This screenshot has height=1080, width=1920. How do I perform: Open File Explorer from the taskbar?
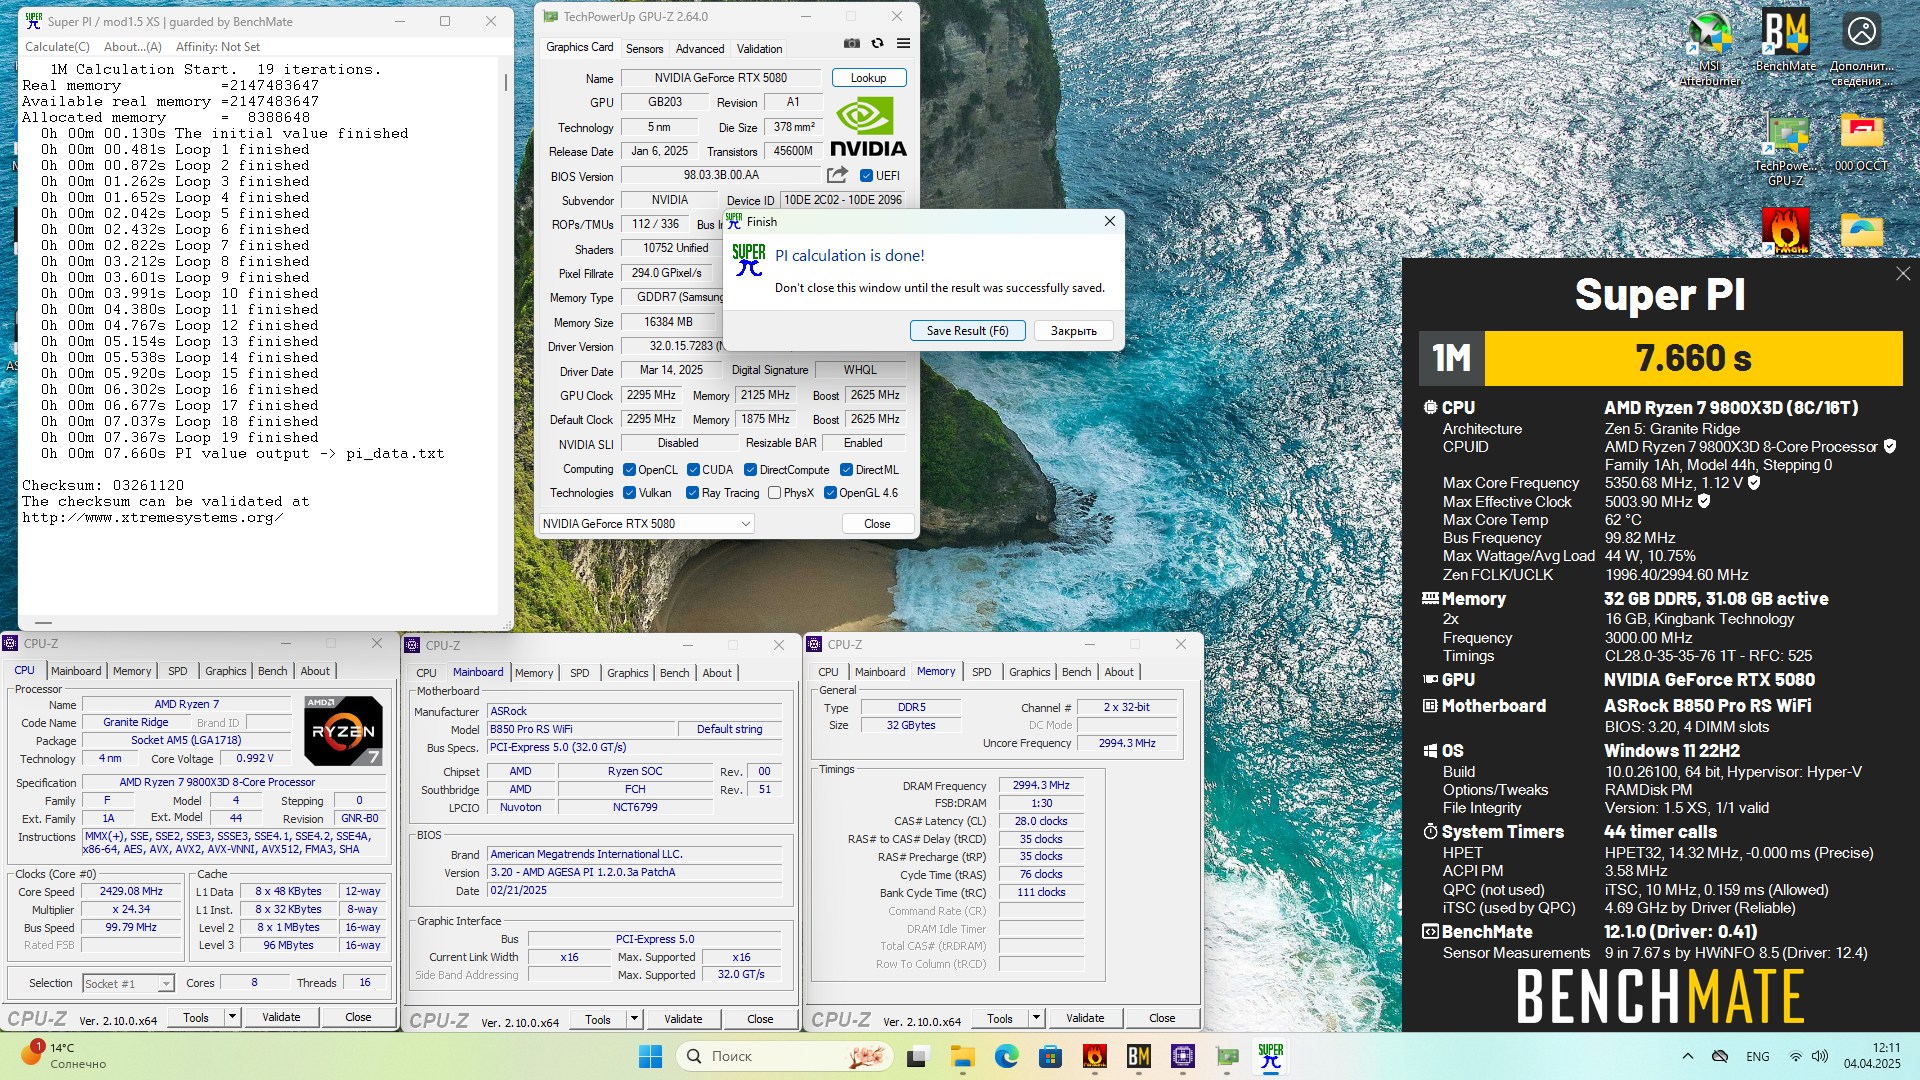pos(962,1056)
